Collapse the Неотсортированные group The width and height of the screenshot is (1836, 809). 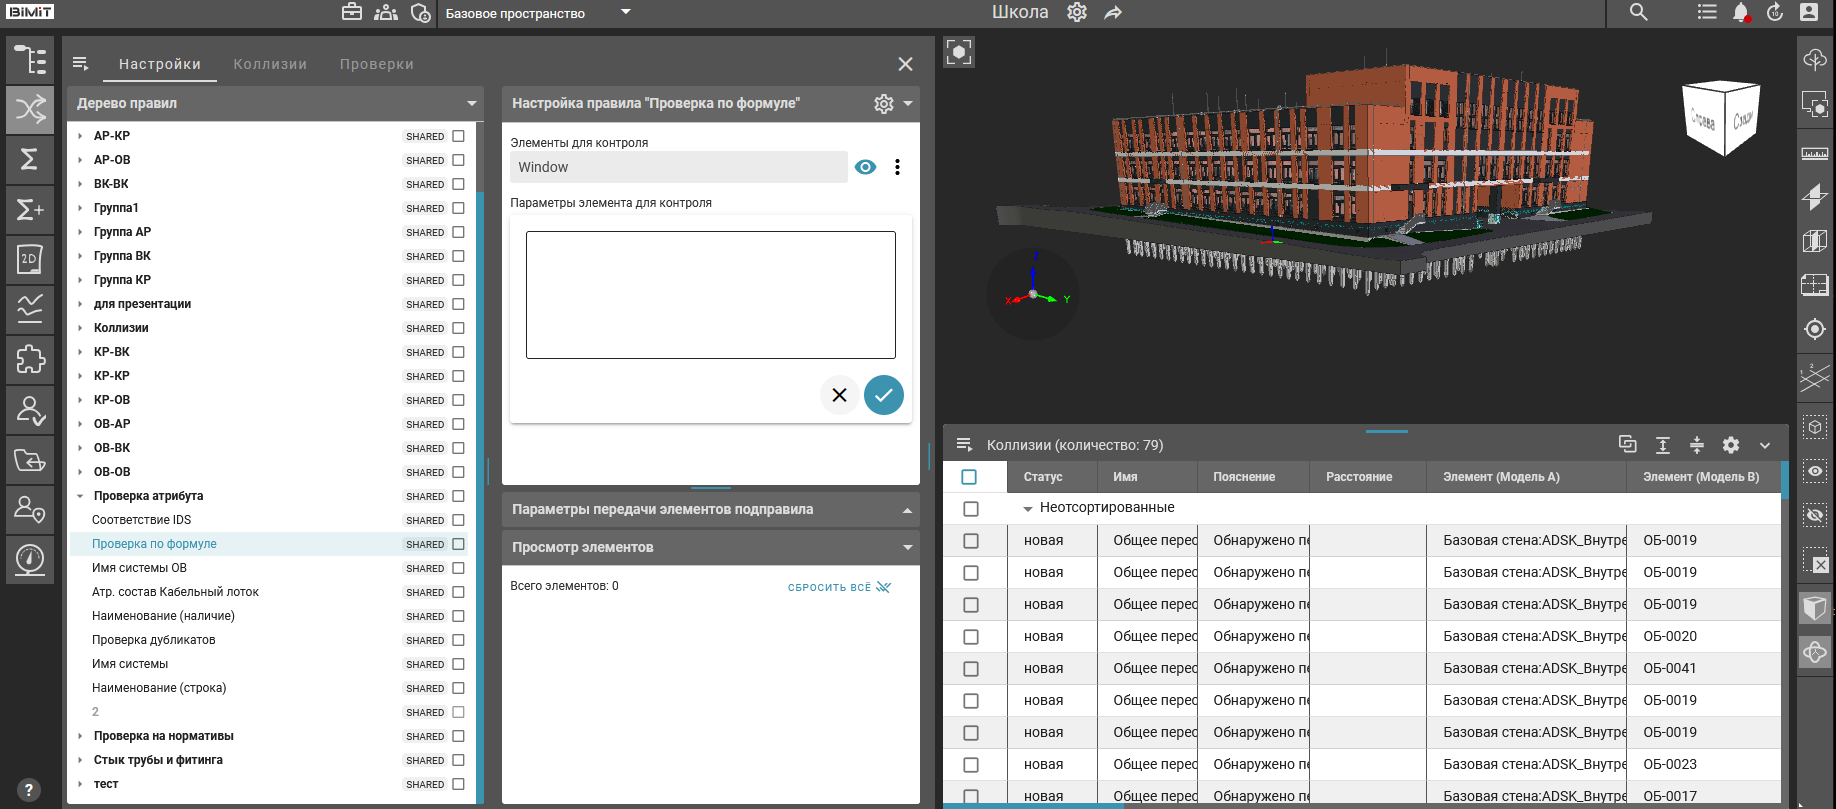point(1027,509)
